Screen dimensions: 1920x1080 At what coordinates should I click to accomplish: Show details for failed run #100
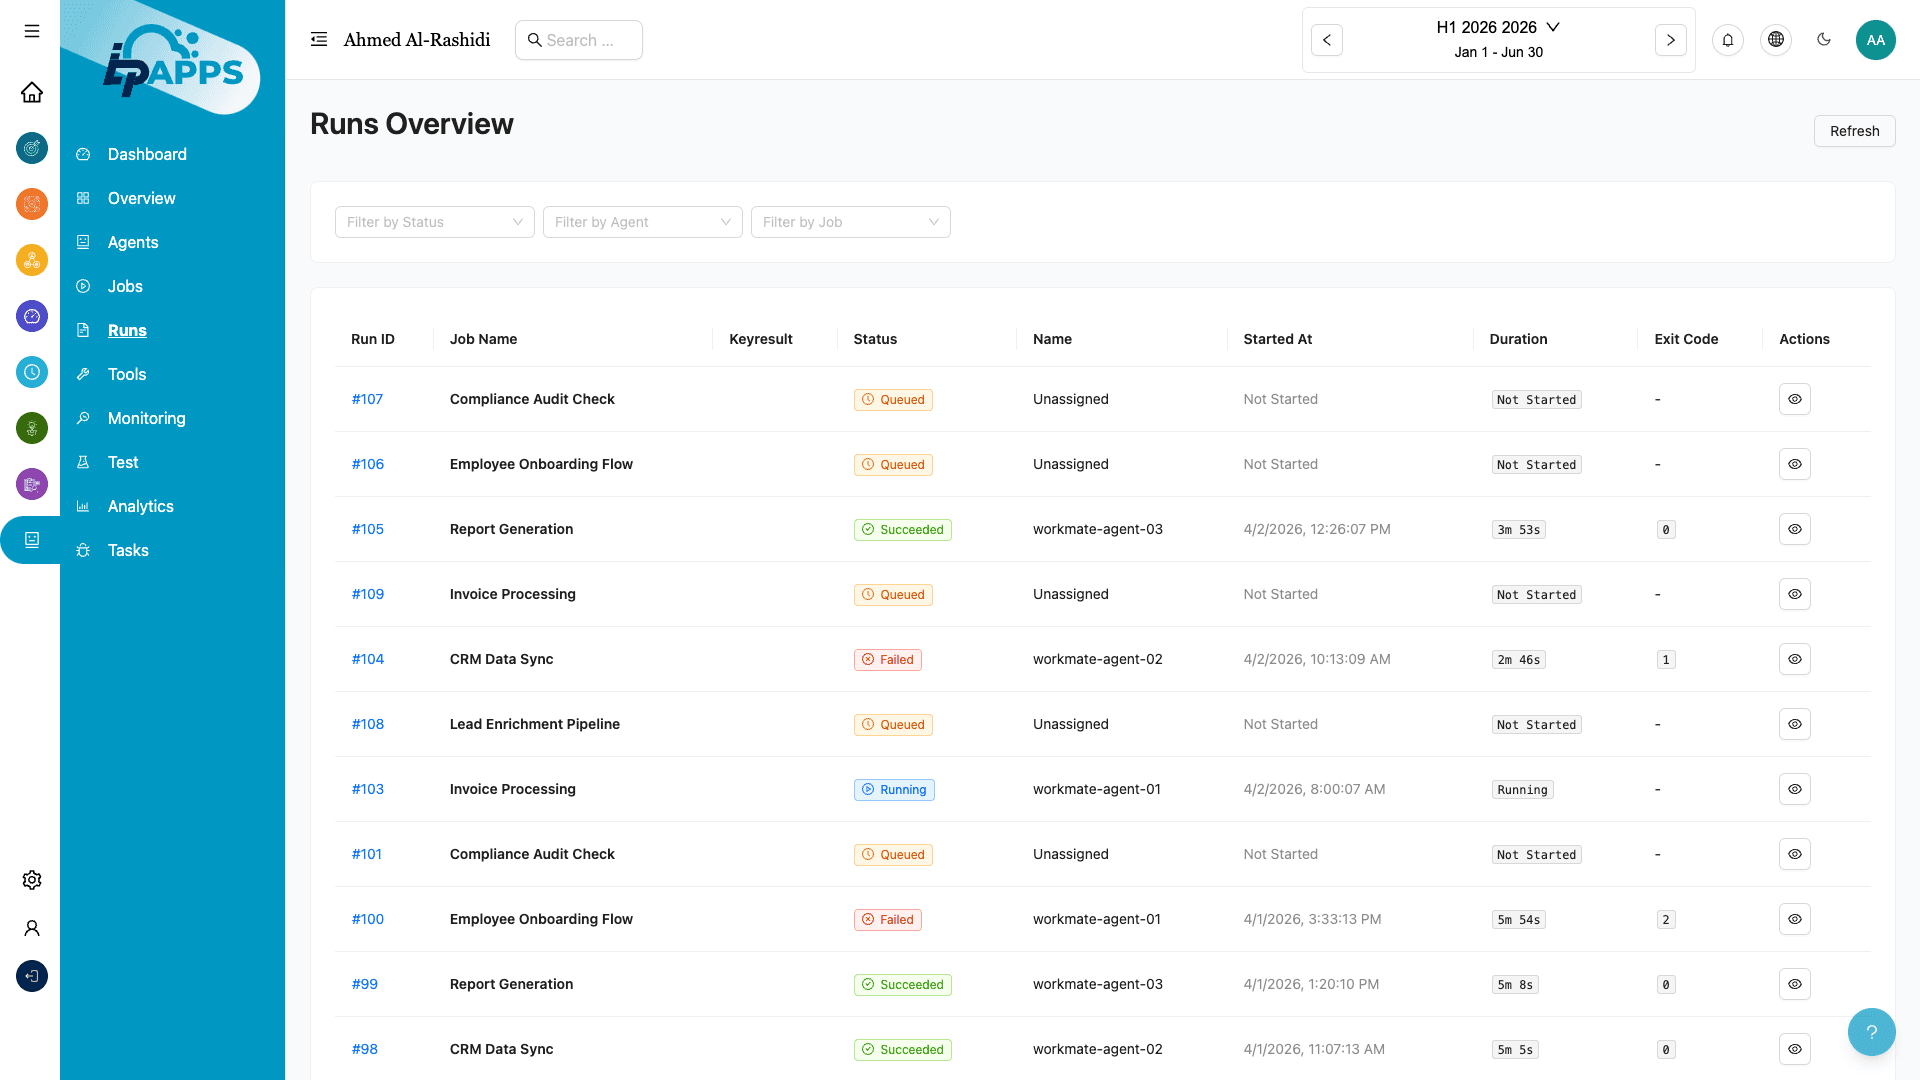coord(1794,919)
